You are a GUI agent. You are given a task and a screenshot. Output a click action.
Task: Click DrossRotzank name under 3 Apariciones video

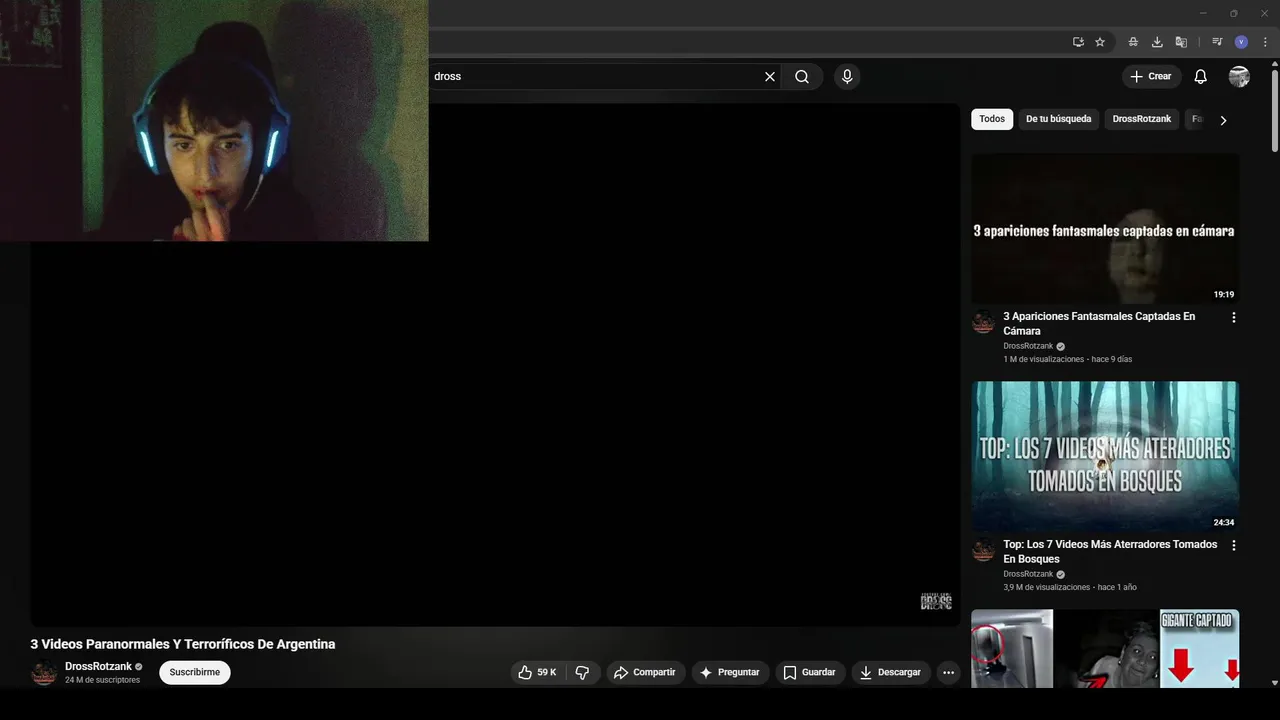1028,346
